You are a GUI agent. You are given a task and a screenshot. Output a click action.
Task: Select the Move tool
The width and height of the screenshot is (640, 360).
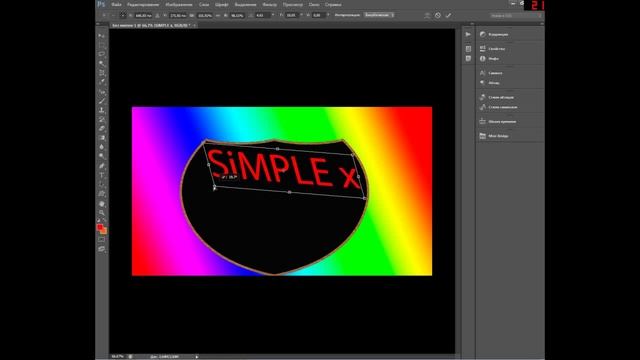point(101,36)
